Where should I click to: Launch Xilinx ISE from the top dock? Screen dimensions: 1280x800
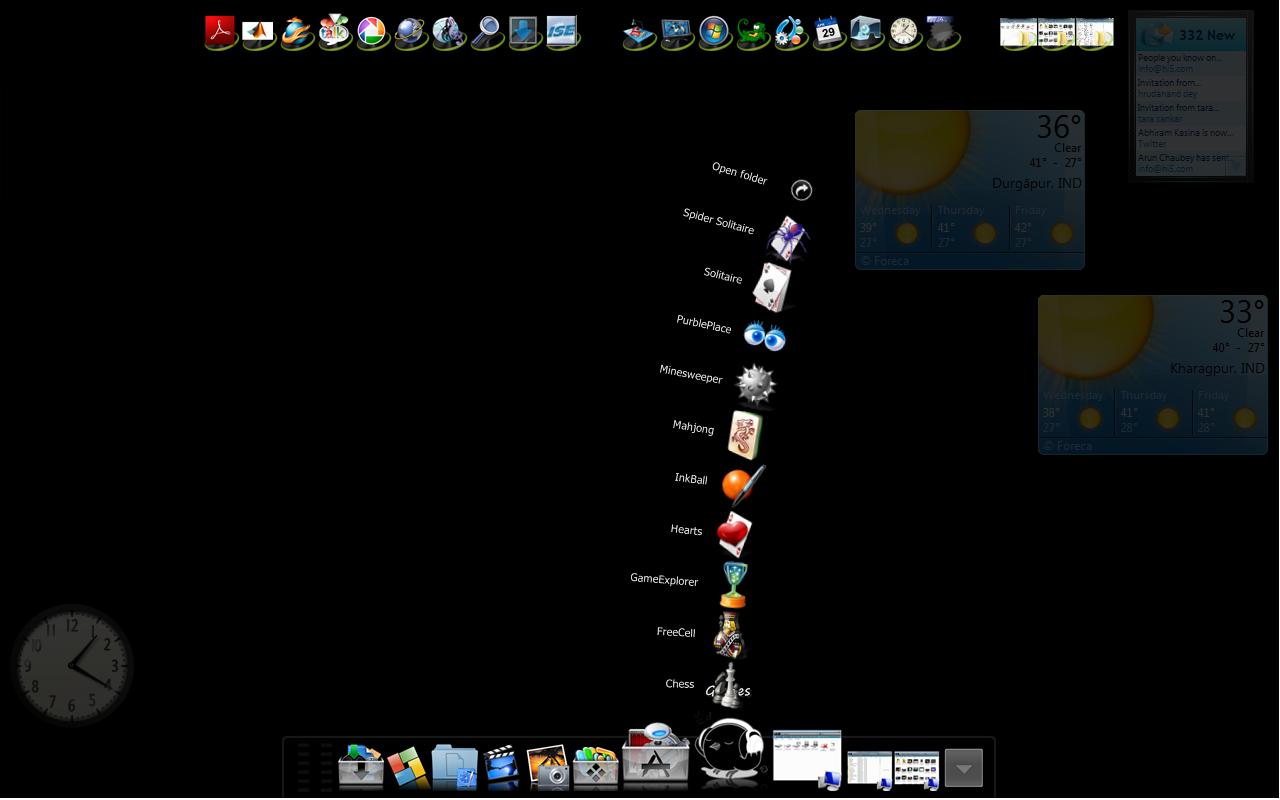(x=562, y=32)
